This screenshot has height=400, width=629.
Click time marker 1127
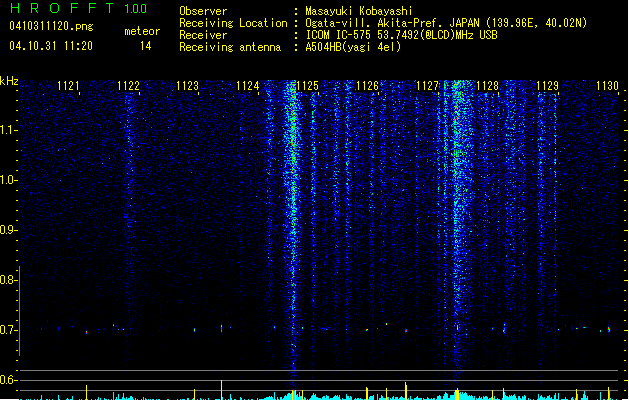(427, 86)
